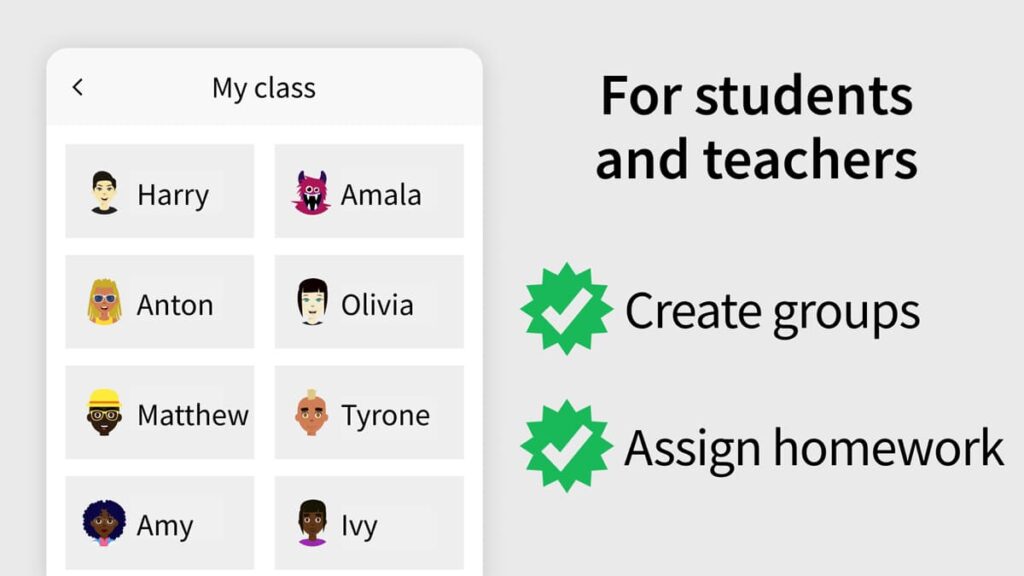Choose the name Olivia in class list

[x=377, y=305]
